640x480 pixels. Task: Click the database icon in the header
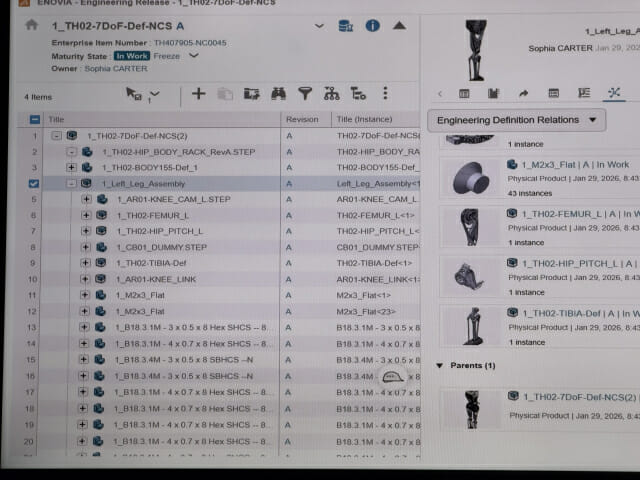(346, 26)
